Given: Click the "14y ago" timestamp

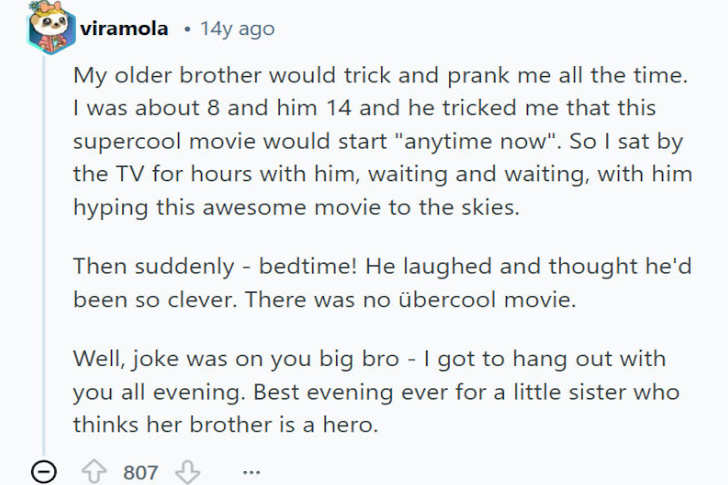Looking at the screenshot, I should (237, 29).
